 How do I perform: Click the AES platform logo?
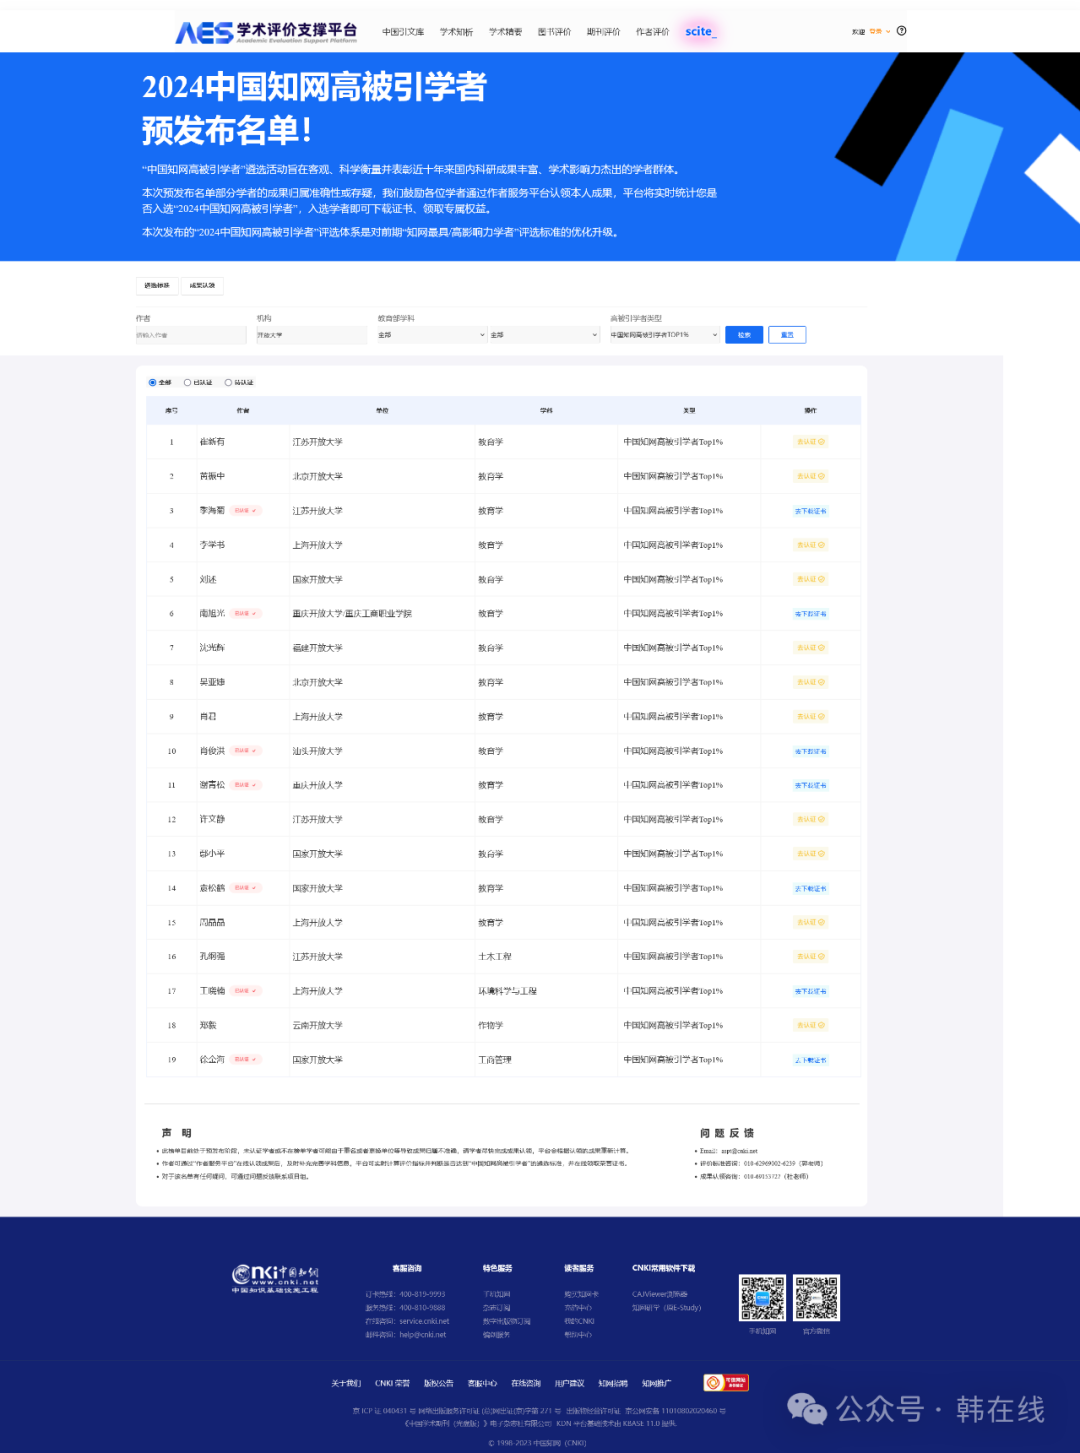[x=266, y=32]
